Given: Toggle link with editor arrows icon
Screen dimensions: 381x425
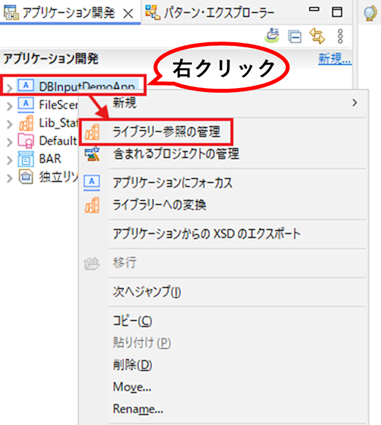Looking at the screenshot, I should click(x=317, y=36).
